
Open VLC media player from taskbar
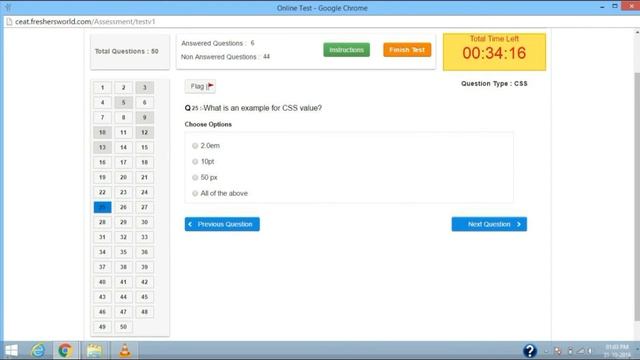pyautogui.click(x=125, y=351)
